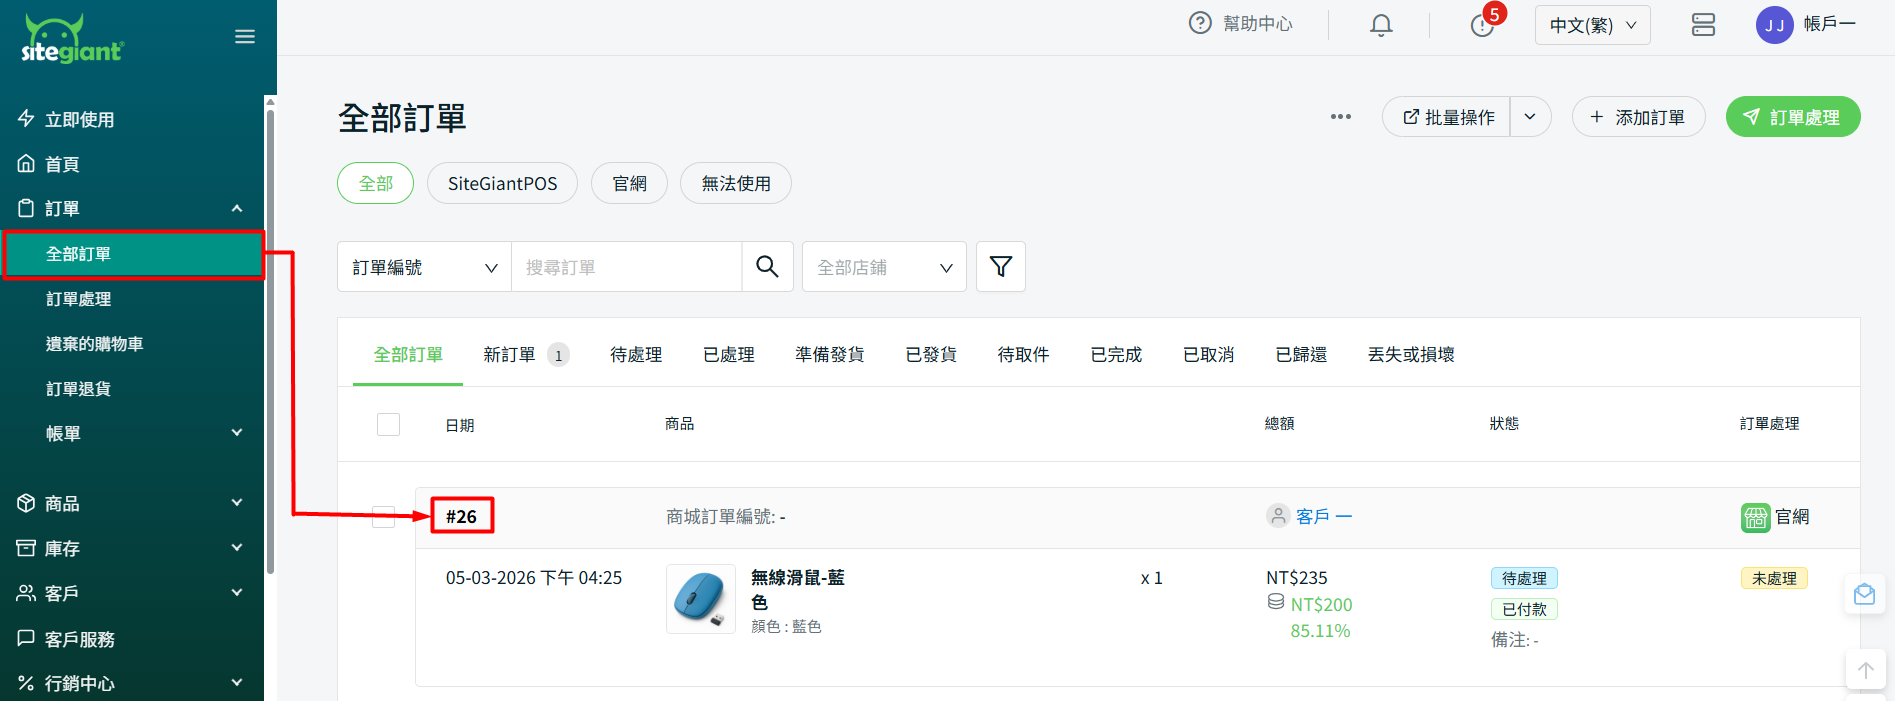The width and height of the screenshot is (1895, 701).
Task: Open the notification bell
Action: [1380, 25]
